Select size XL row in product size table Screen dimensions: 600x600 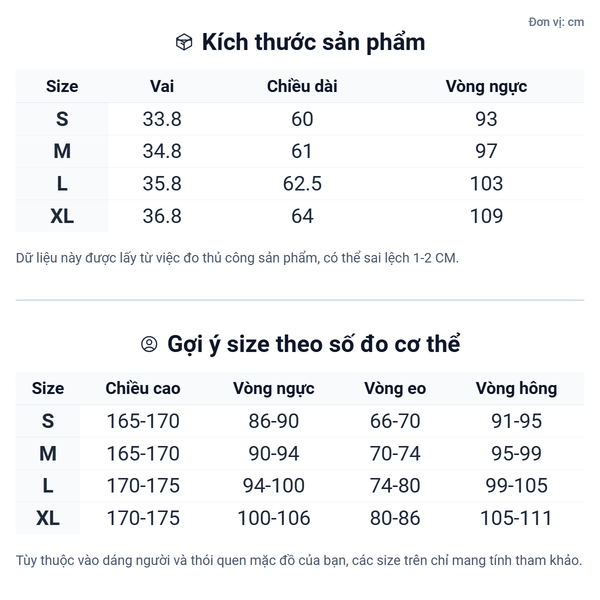[x=62, y=216]
